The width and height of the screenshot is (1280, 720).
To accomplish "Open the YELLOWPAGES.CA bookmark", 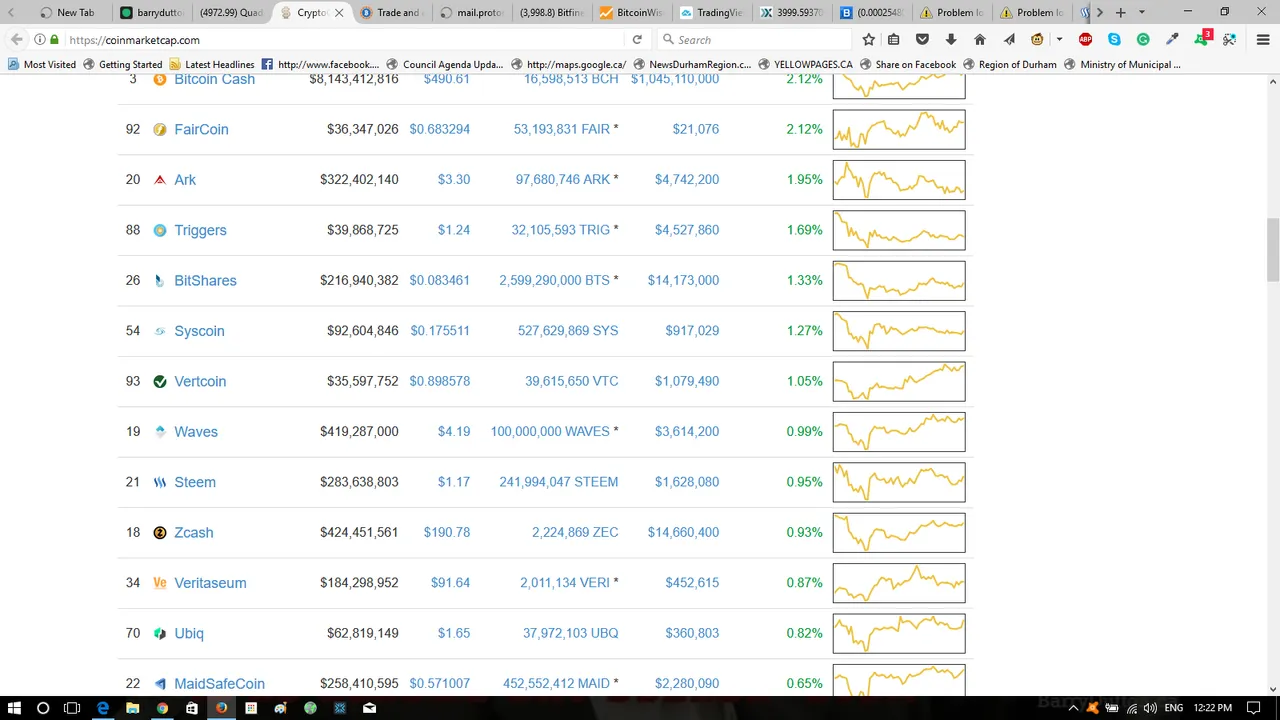I will [x=805, y=64].
